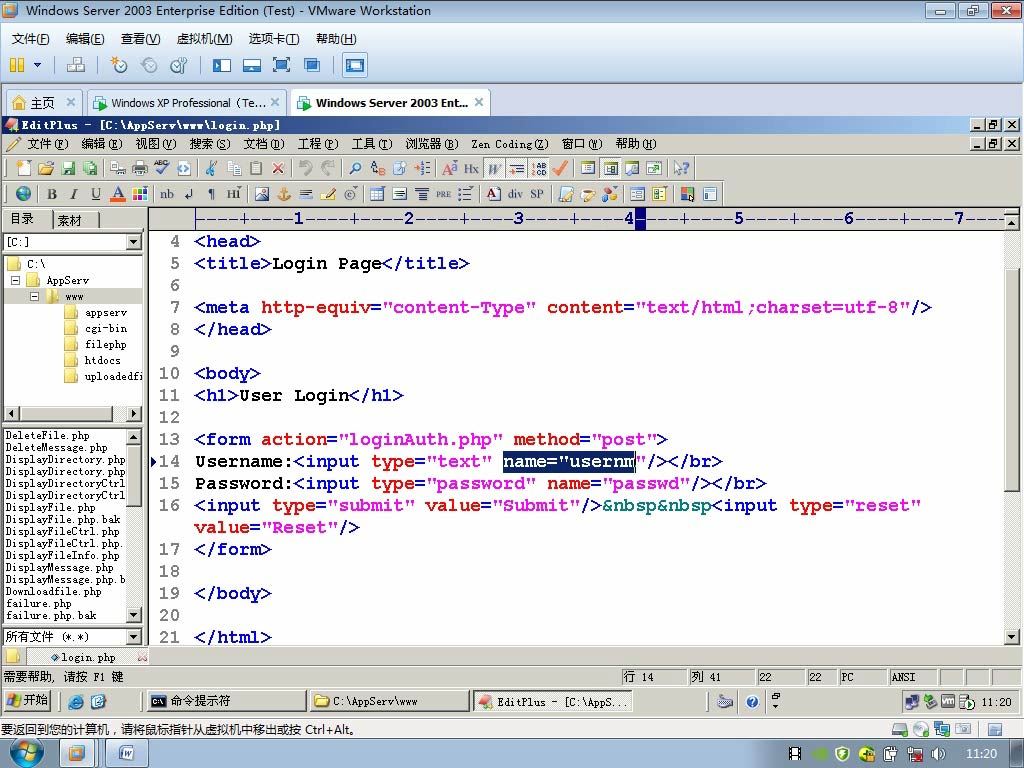Viewport: 1024px width, 768px height.
Task: Insert paragraph tag (¶ icon)
Action: [211, 194]
